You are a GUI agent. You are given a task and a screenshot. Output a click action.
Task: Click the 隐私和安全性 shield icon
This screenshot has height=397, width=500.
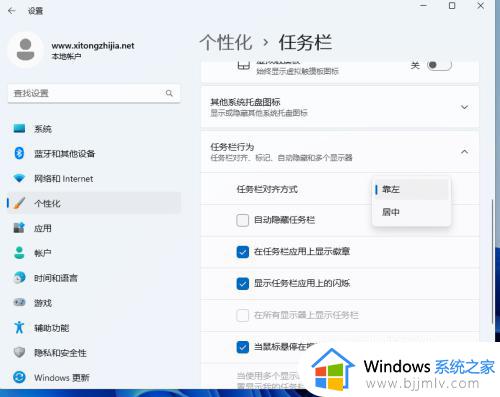coord(19,352)
